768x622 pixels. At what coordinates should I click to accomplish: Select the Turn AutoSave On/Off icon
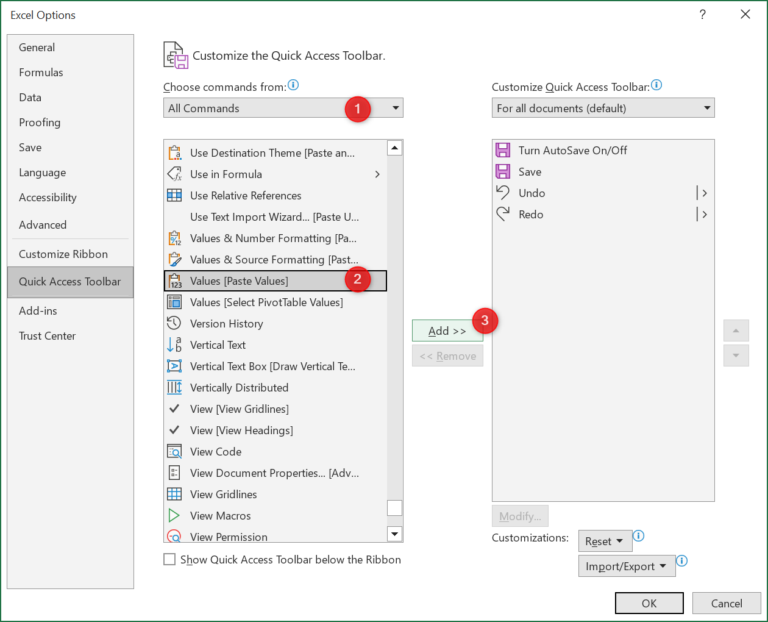(503, 150)
